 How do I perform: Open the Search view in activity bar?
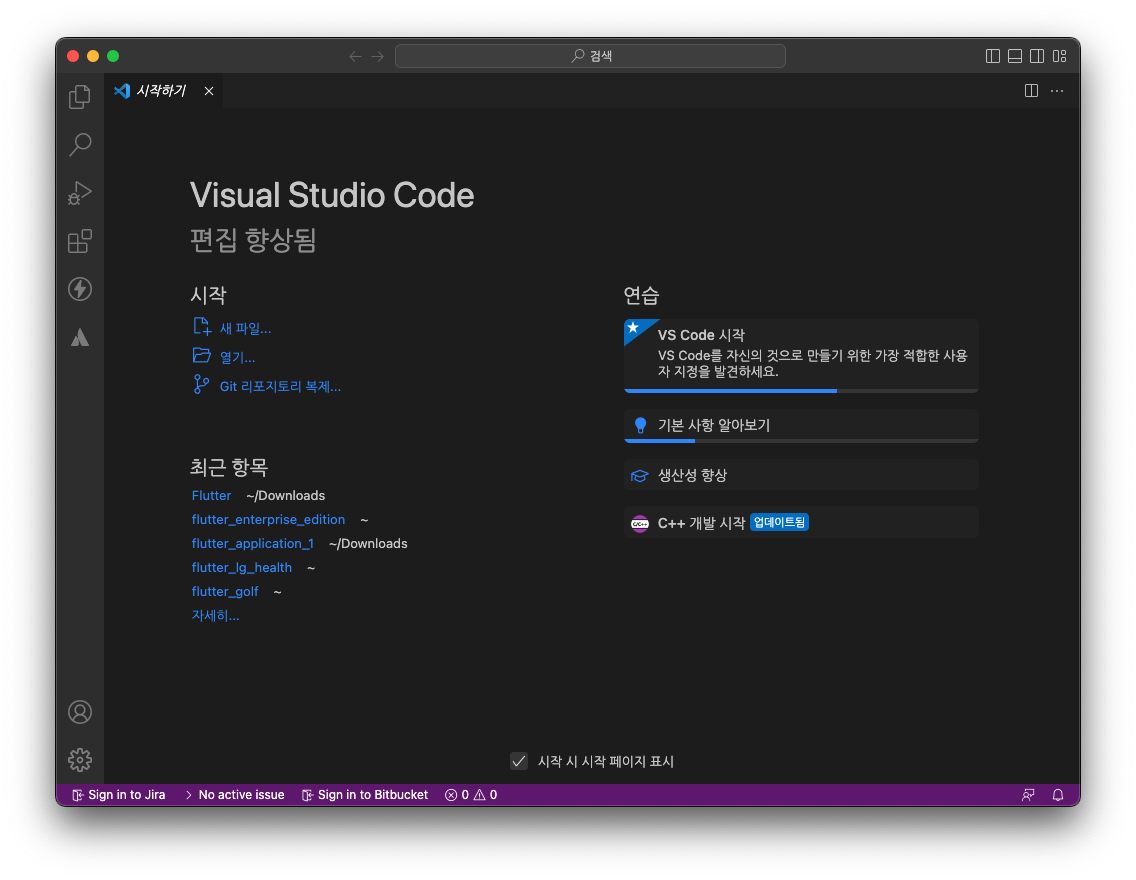[x=80, y=145]
